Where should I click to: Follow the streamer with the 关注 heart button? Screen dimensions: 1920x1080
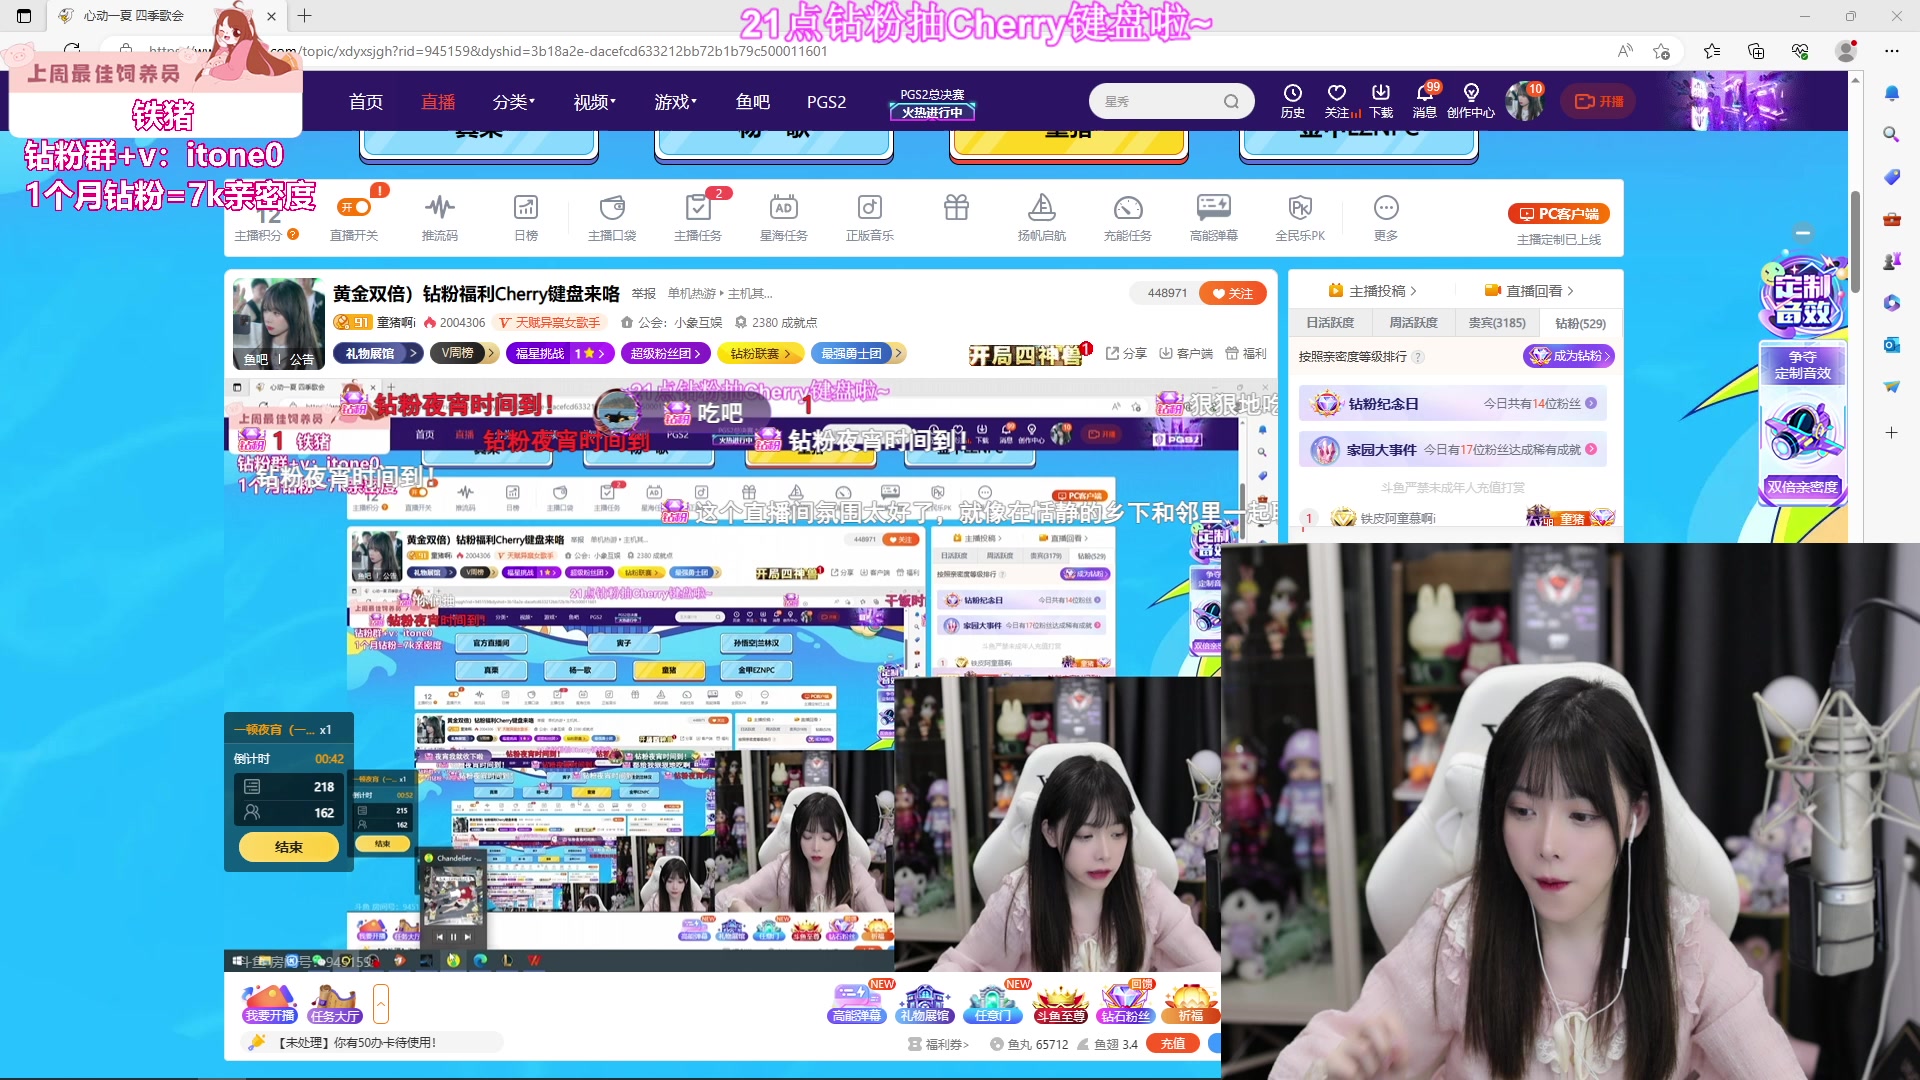(1232, 293)
